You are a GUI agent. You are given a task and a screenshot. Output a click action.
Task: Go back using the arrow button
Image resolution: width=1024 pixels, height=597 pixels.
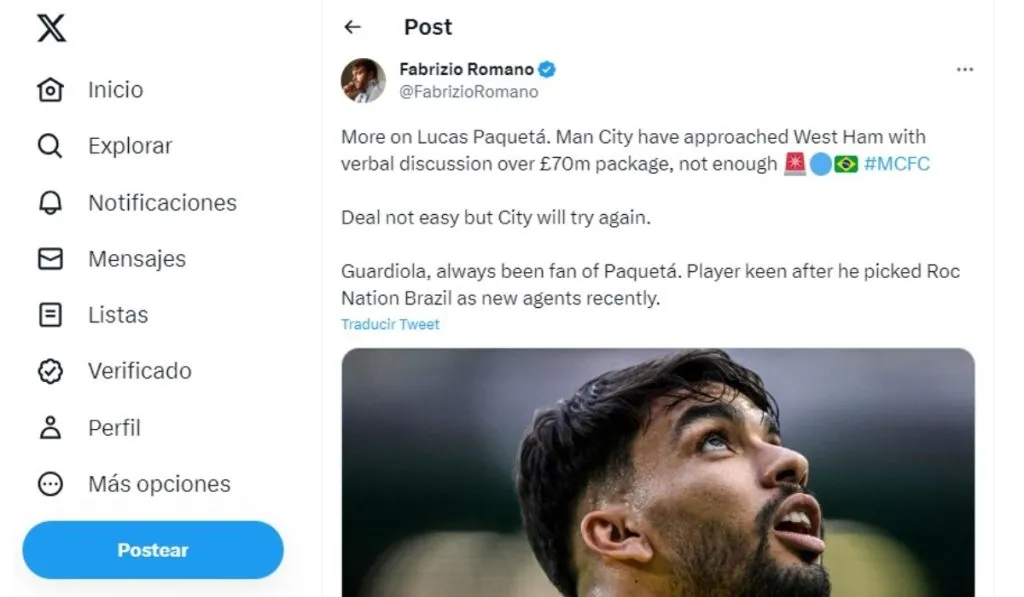(352, 27)
